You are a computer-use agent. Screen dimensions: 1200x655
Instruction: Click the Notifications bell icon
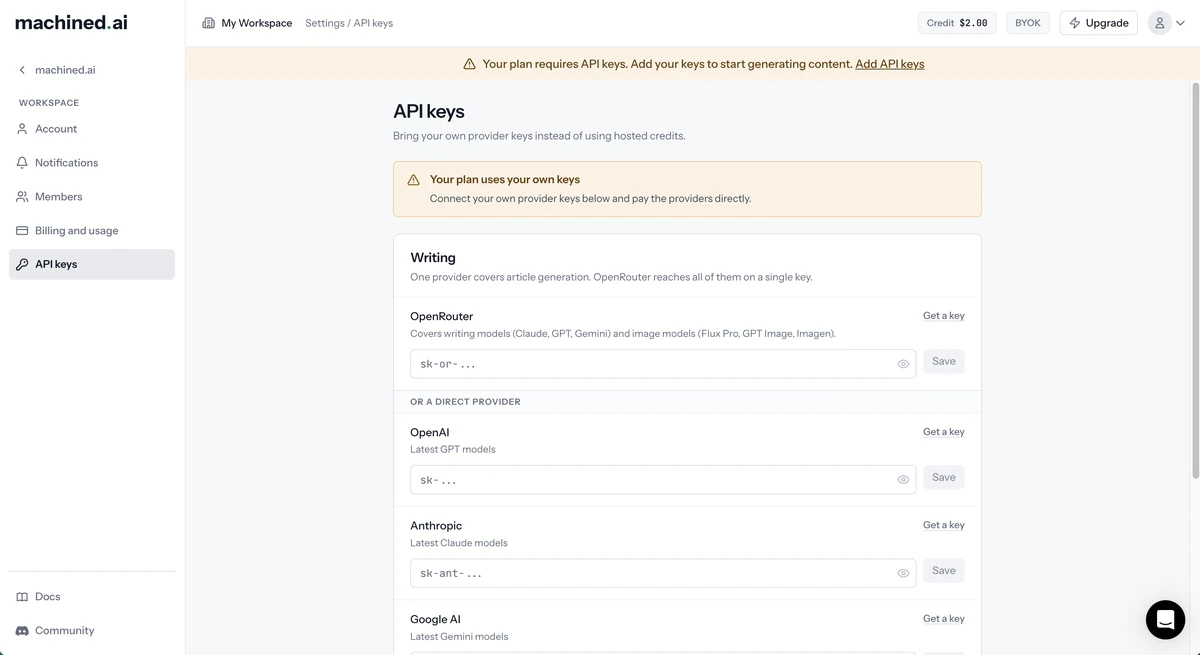pos(22,163)
